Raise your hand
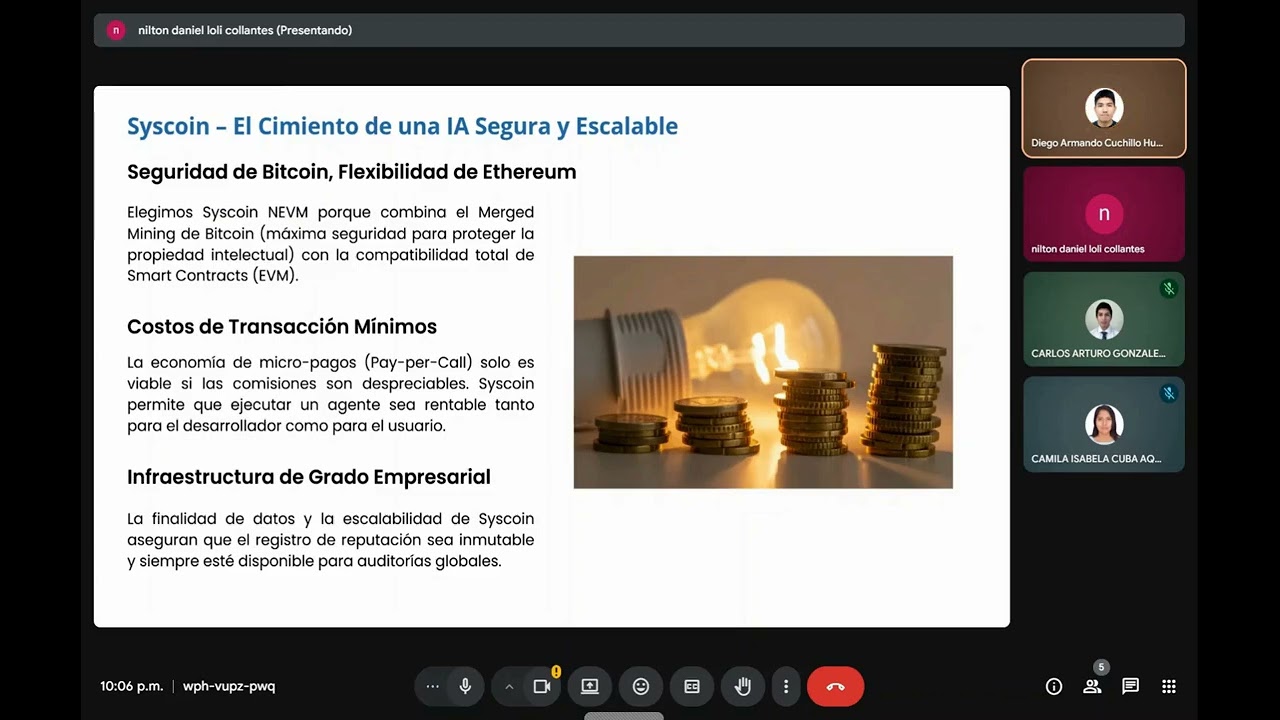1280x720 pixels. click(x=743, y=687)
